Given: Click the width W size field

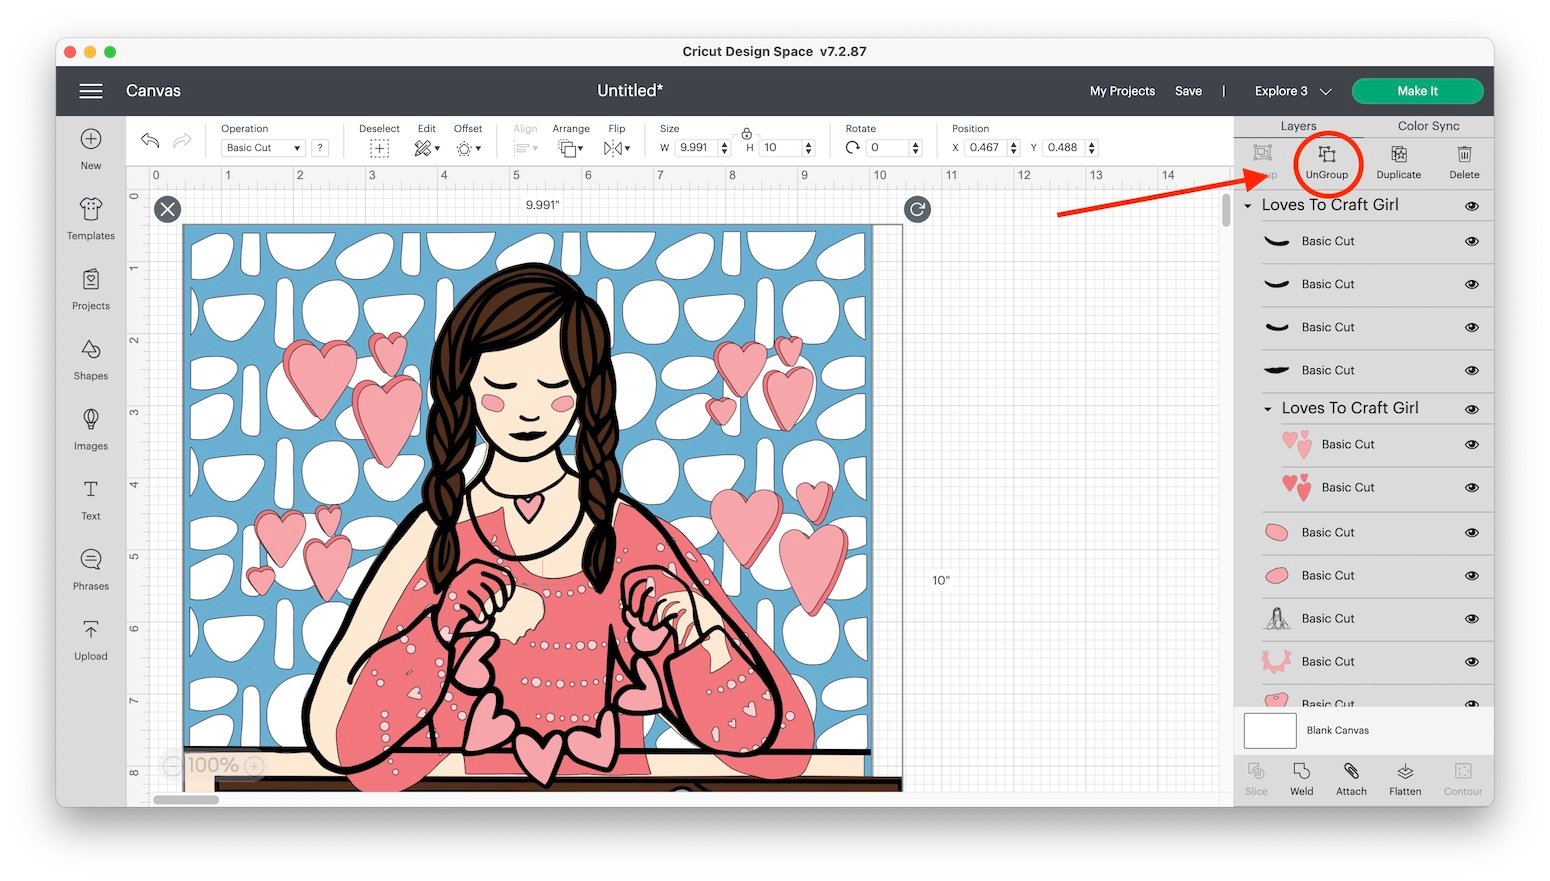Looking at the screenshot, I should click(x=695, y=148).
